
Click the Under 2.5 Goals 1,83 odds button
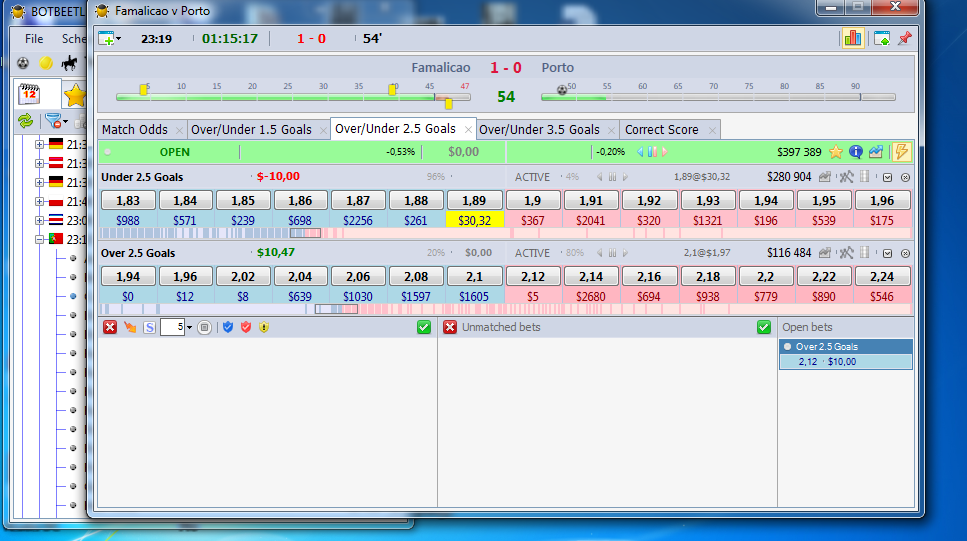[128, 200]
